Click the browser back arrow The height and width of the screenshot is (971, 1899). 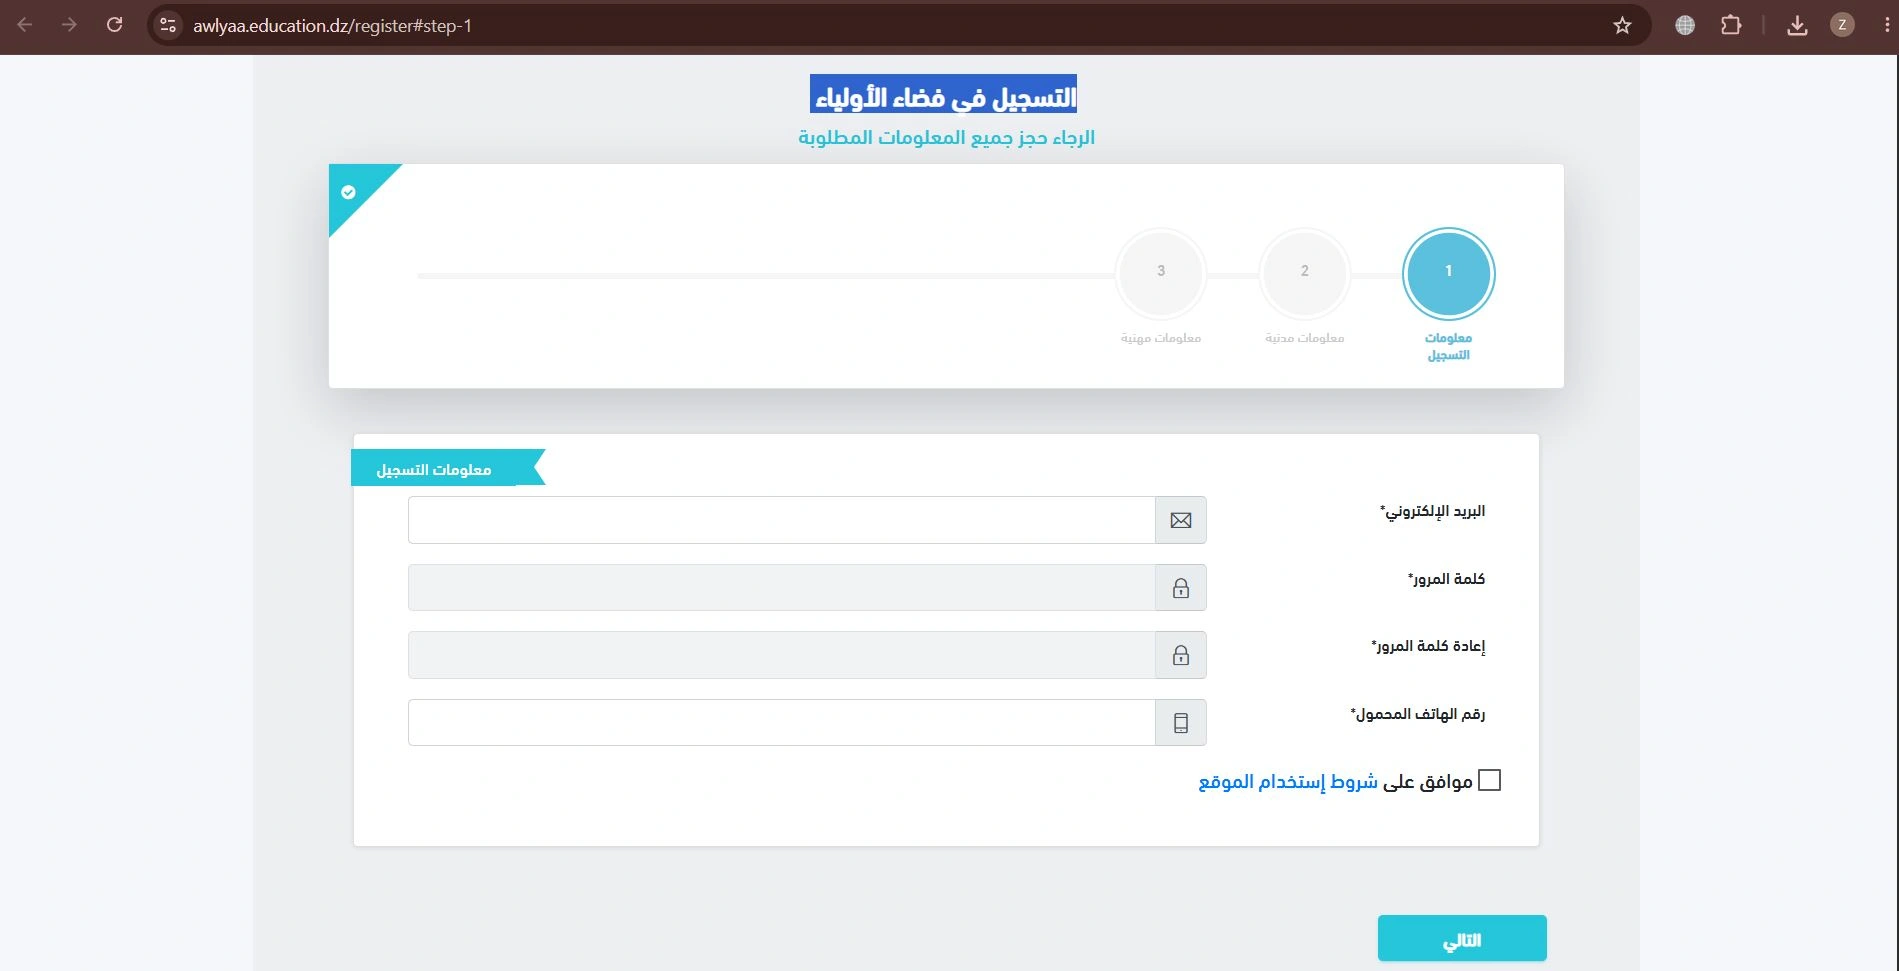(x=25, y=25)
